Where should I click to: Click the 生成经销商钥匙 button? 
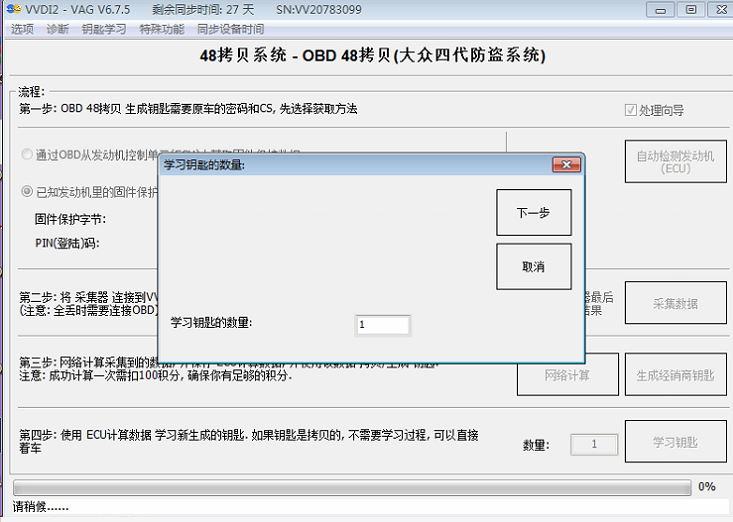point(675,376)
